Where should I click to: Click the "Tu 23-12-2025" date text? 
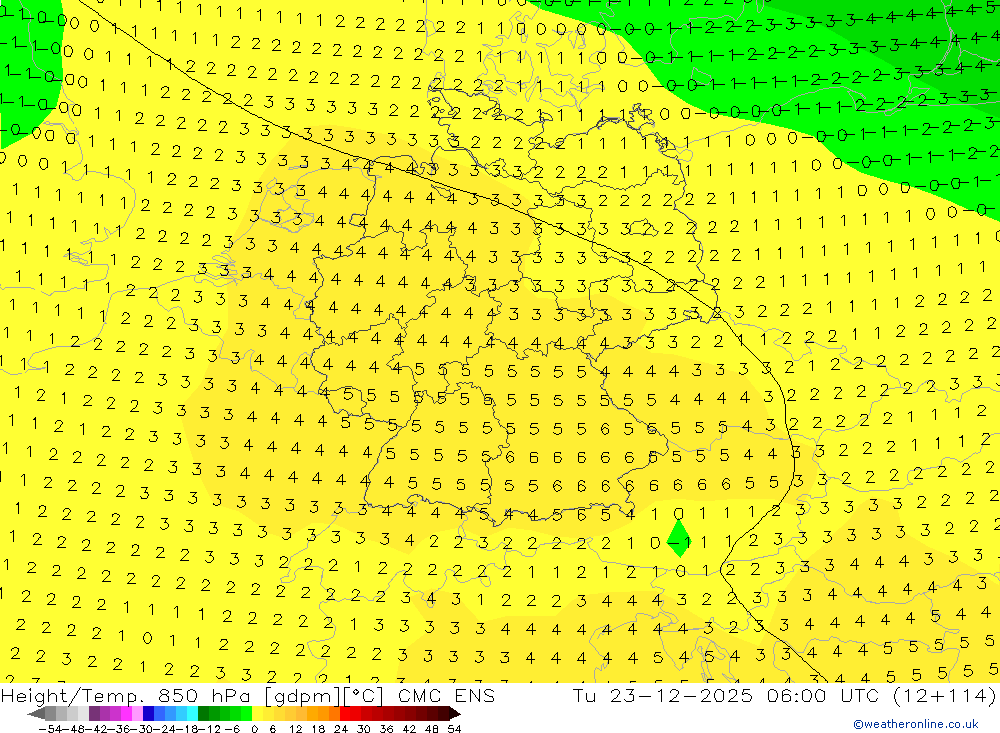(662, 695)
